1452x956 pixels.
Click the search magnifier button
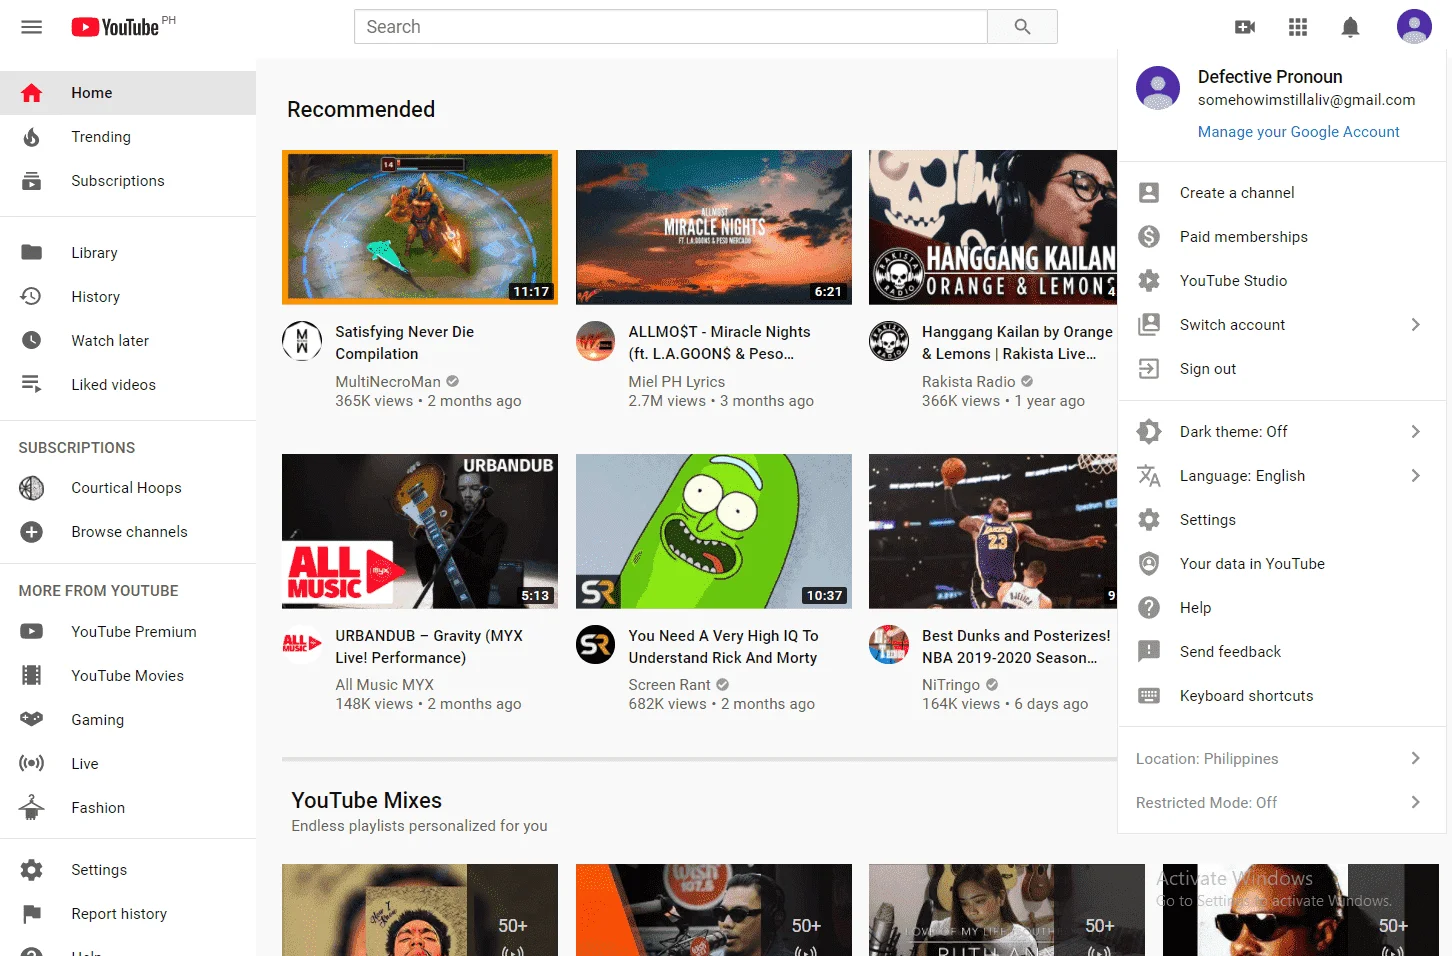click(1022, 27)
